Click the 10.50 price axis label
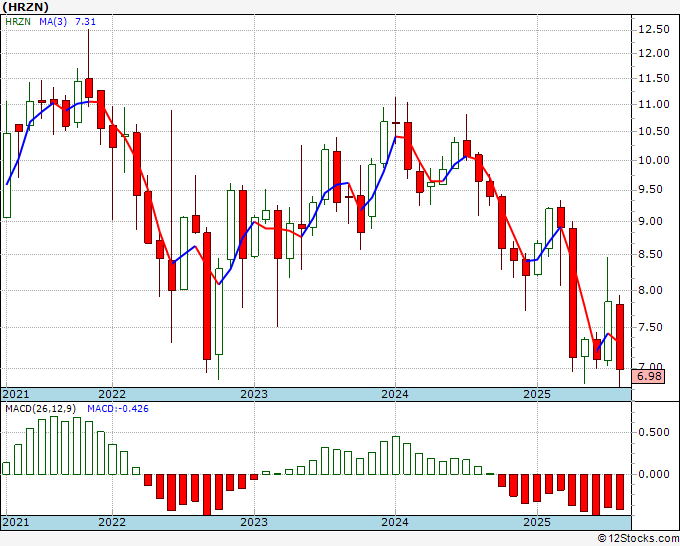680x546 pixels. pos(654,131)
